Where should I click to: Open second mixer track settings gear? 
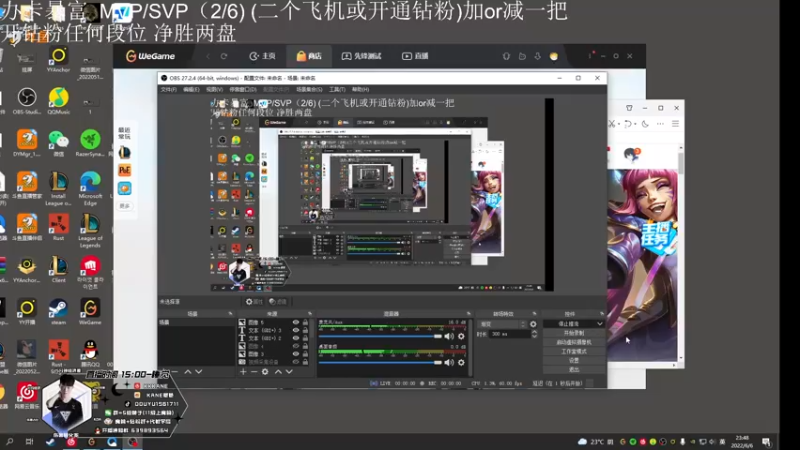point(461,362)
